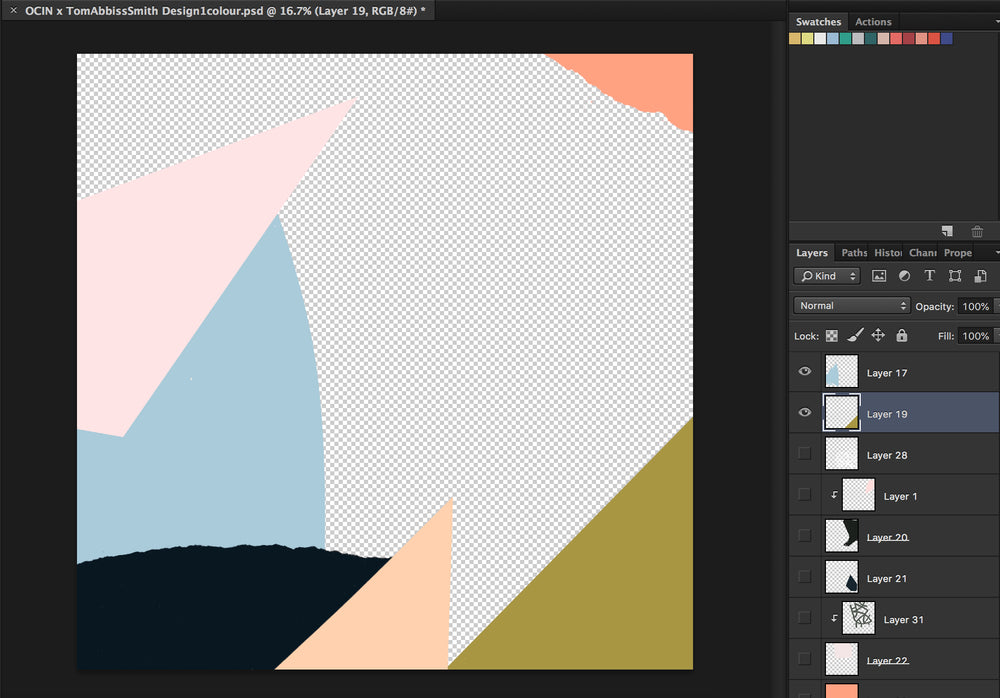This screenshot has width=1000, height=698.
Task: Select the Layer 19 name
Action: [886, 414]
